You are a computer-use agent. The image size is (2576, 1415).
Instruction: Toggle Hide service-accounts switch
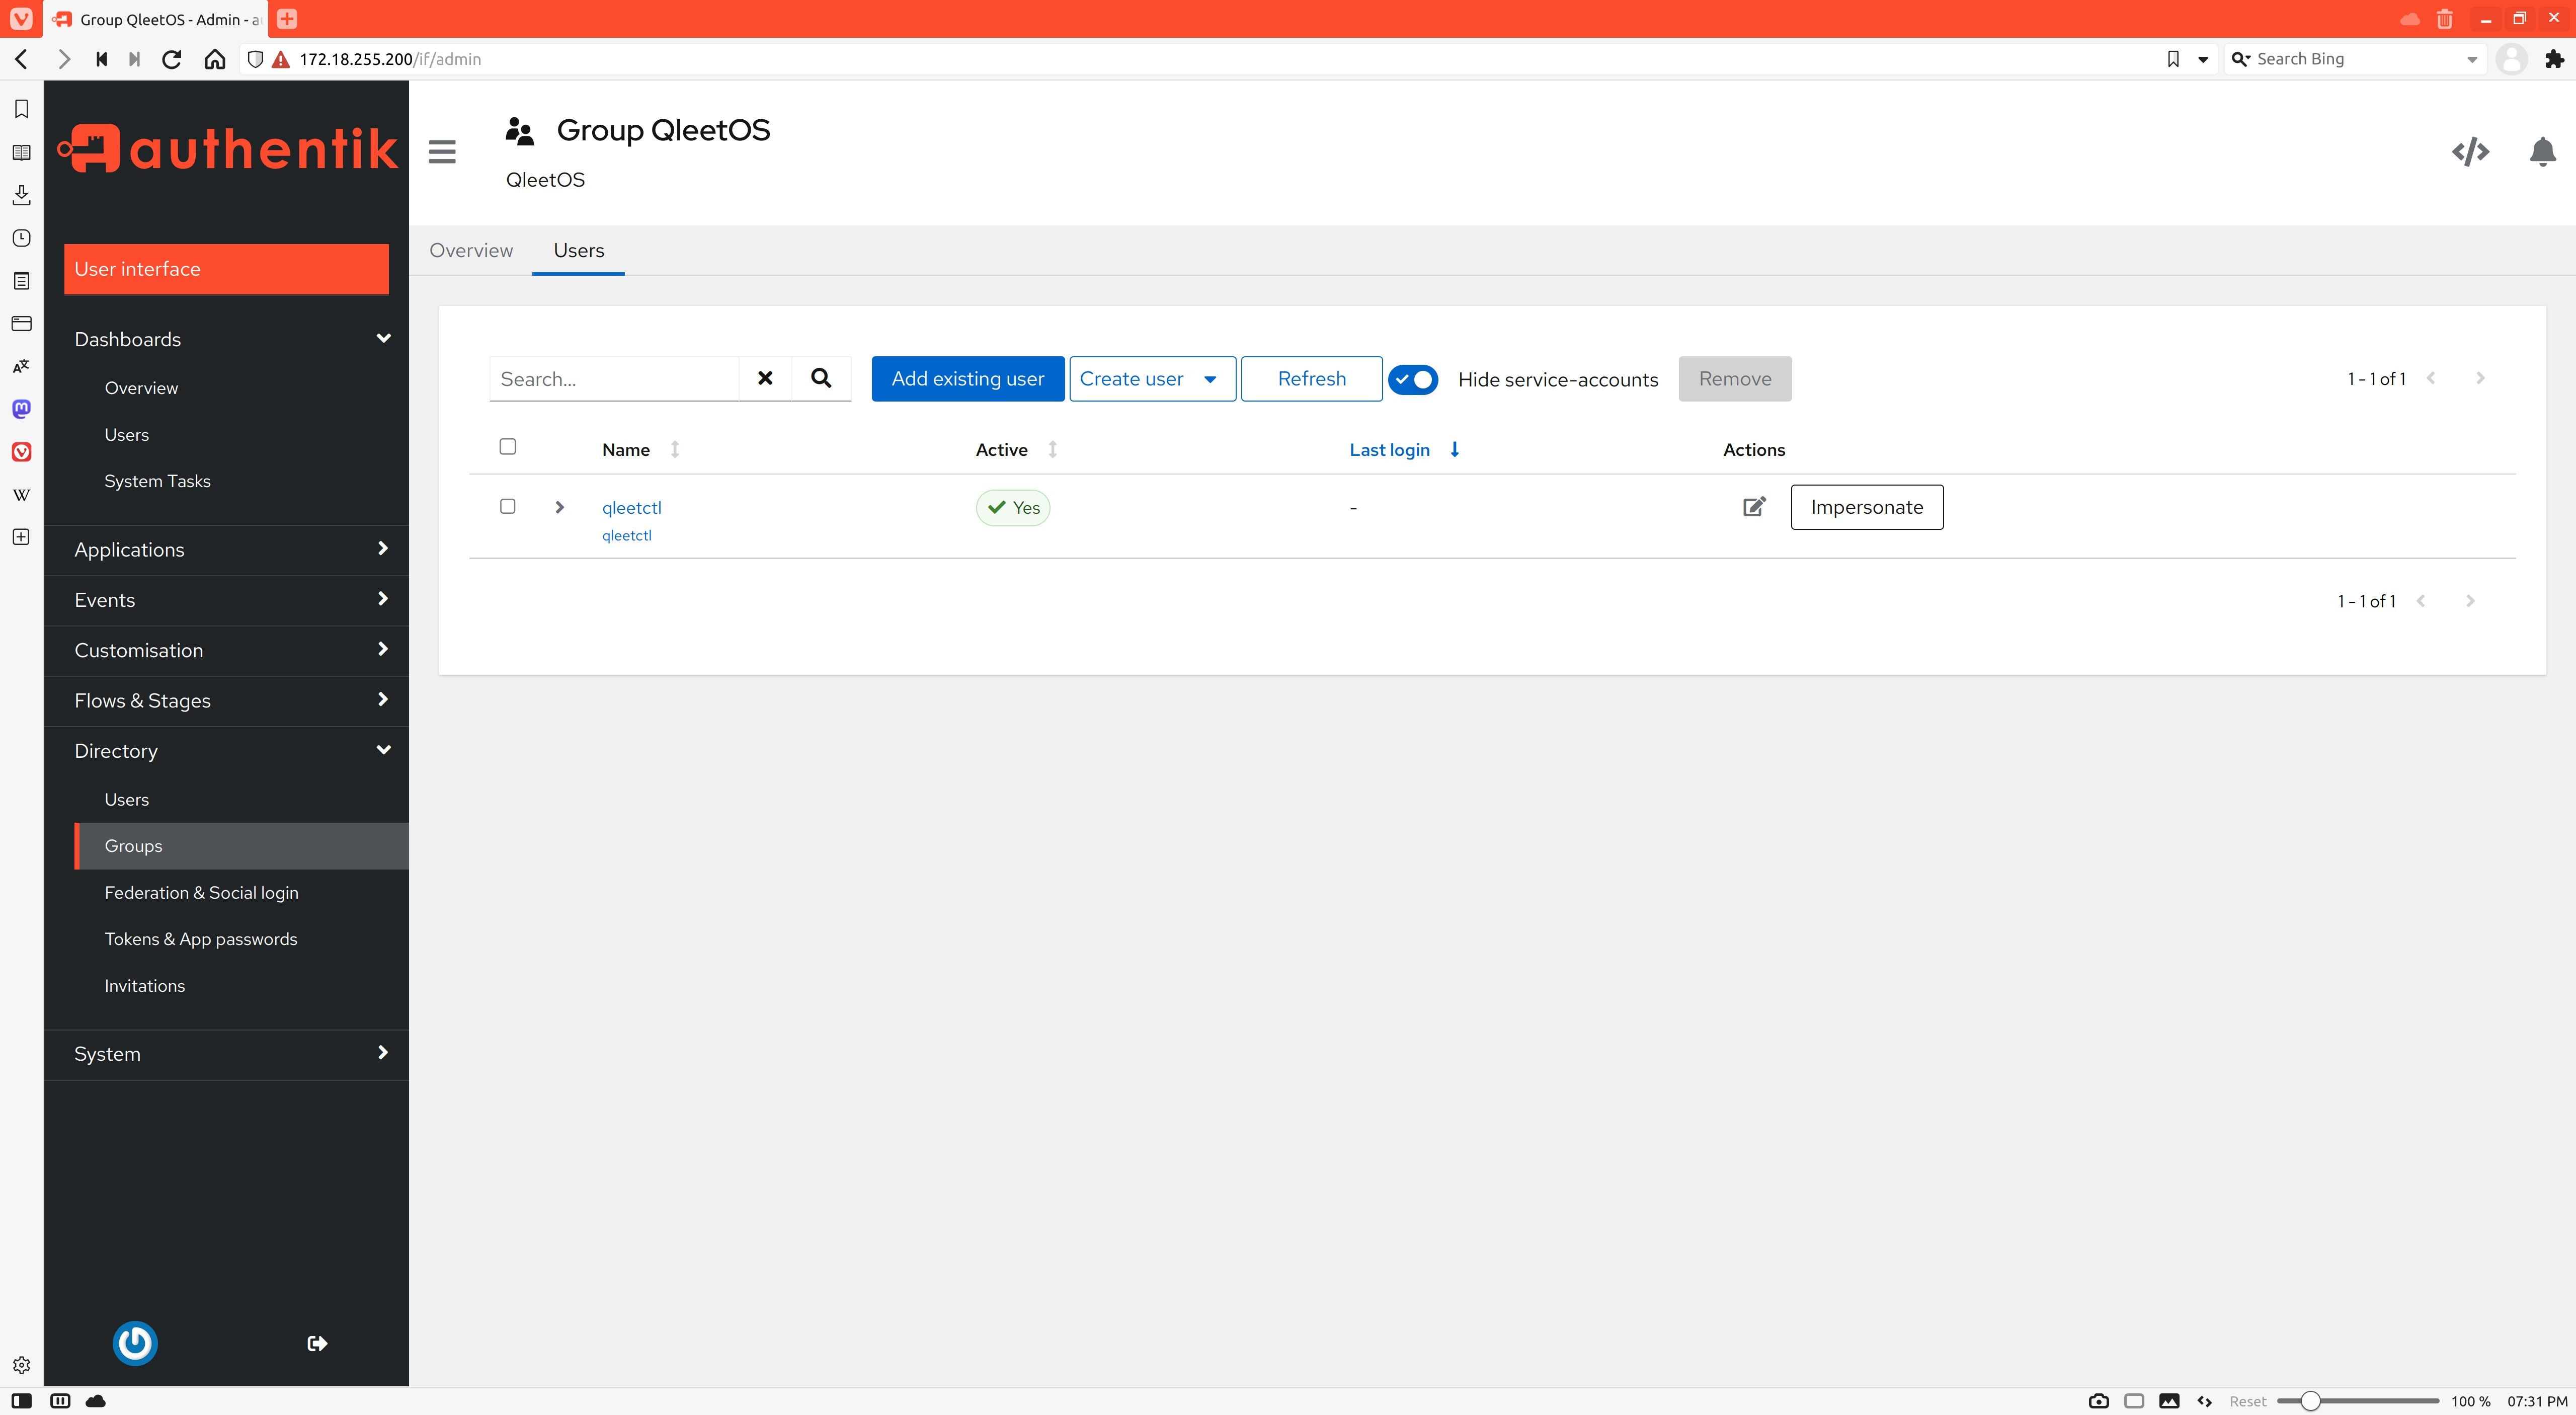pyautogui.click(x=1413, y=379)
